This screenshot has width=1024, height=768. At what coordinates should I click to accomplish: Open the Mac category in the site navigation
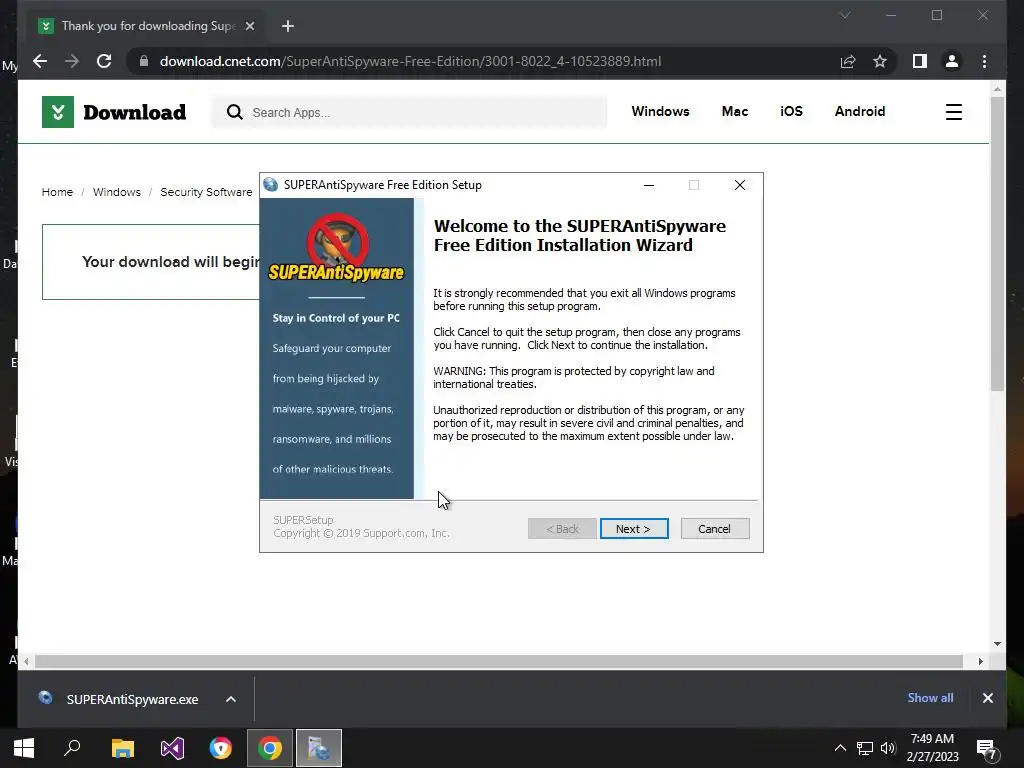[735, 111]
